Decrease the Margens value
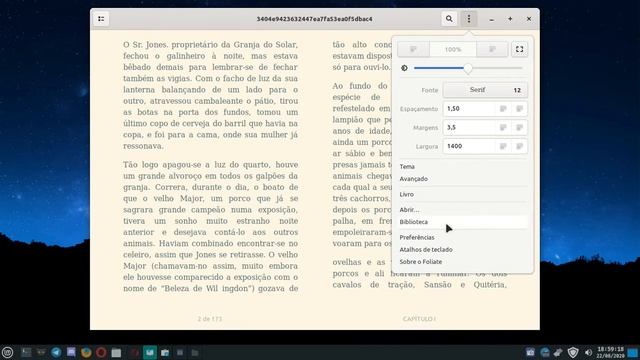The height and width of the screenshot is (360, 640). coord(503,127)
